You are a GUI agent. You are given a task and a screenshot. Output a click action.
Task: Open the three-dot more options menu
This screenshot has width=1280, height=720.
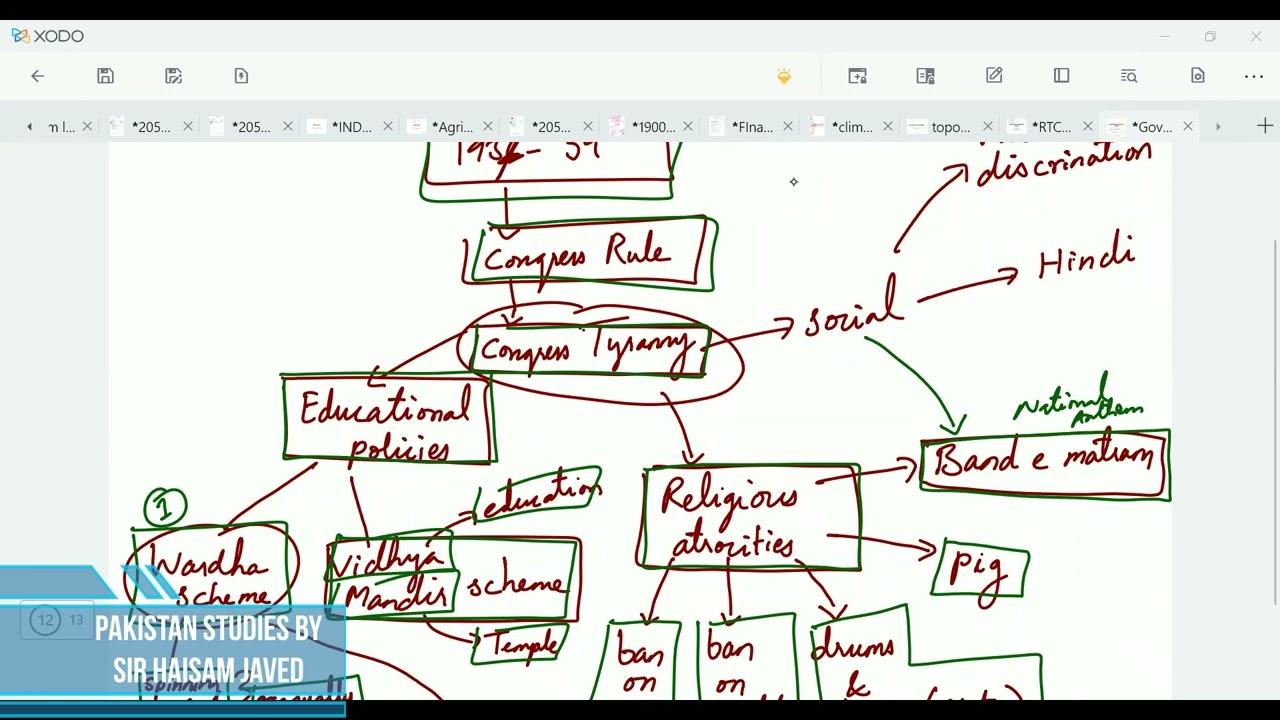pos(1254,76)
